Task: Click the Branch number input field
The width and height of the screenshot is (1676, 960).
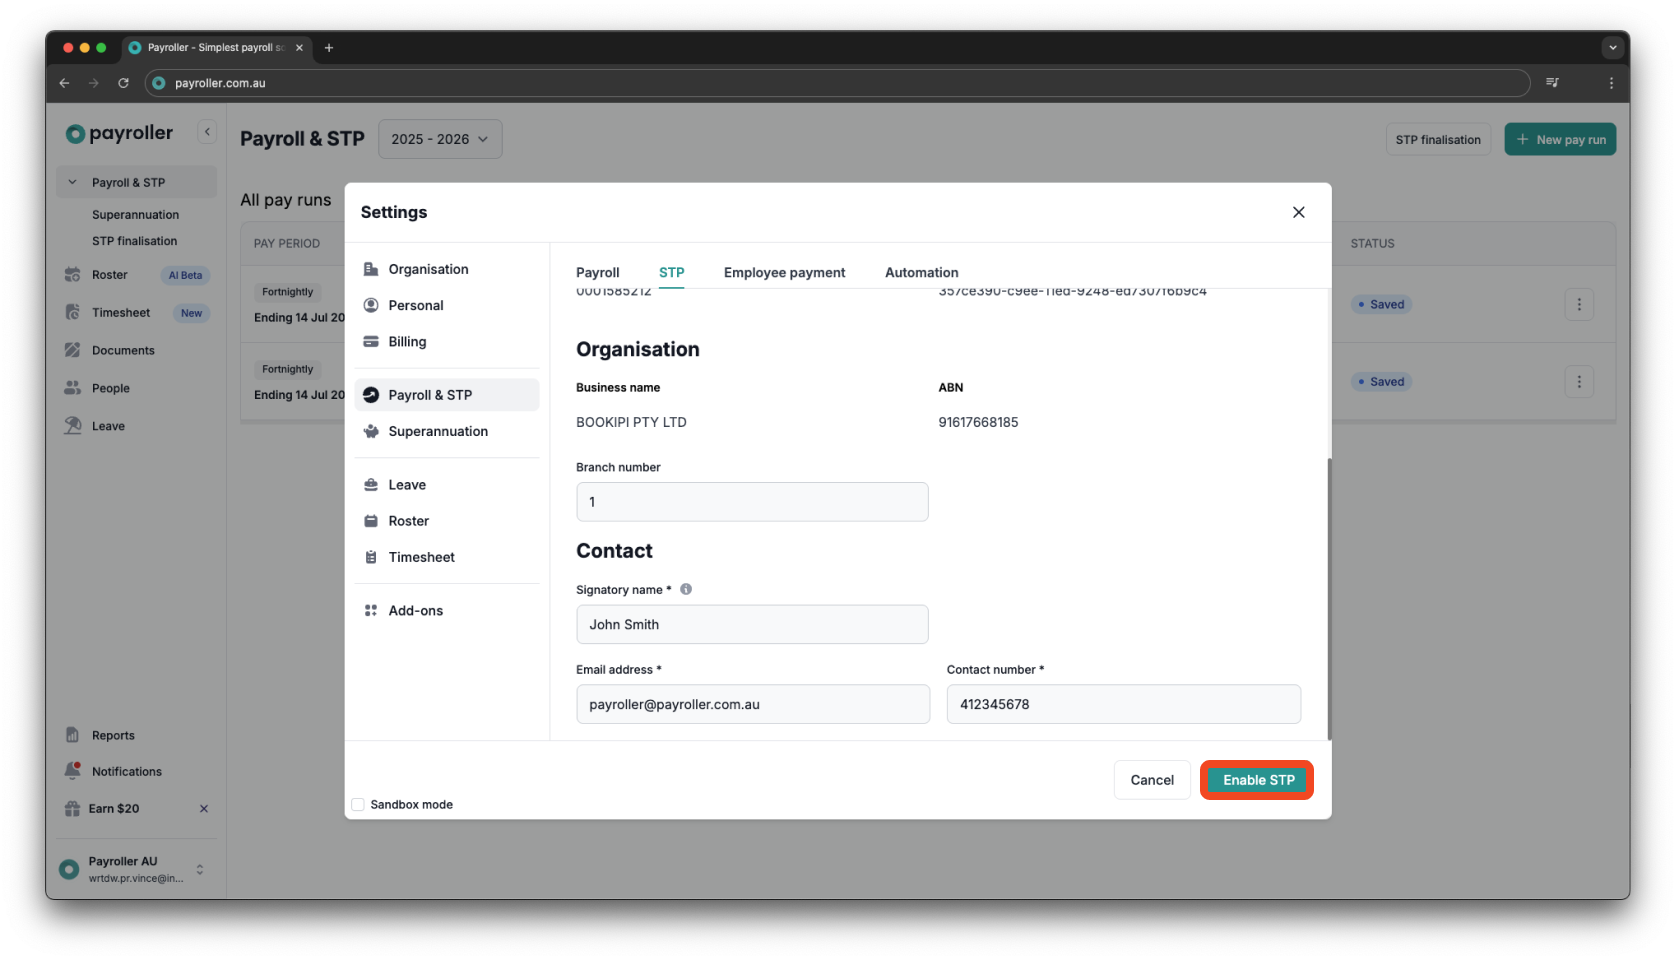Action: (752, 502)
